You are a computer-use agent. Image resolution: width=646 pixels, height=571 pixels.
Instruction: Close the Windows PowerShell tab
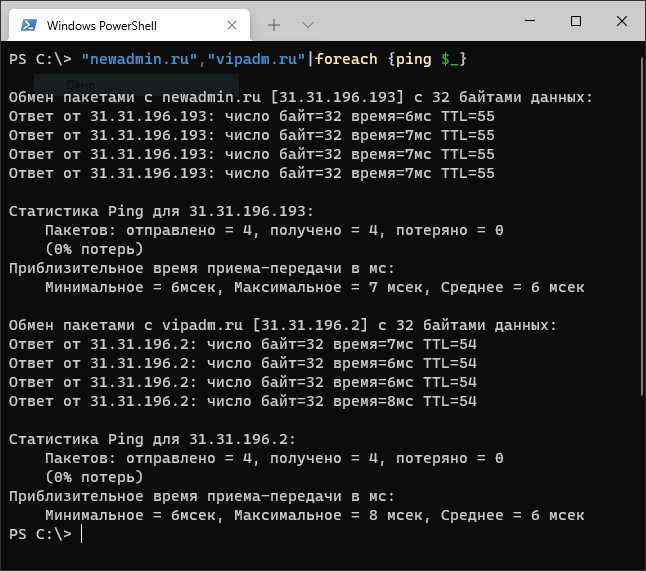tap(232, 26)
